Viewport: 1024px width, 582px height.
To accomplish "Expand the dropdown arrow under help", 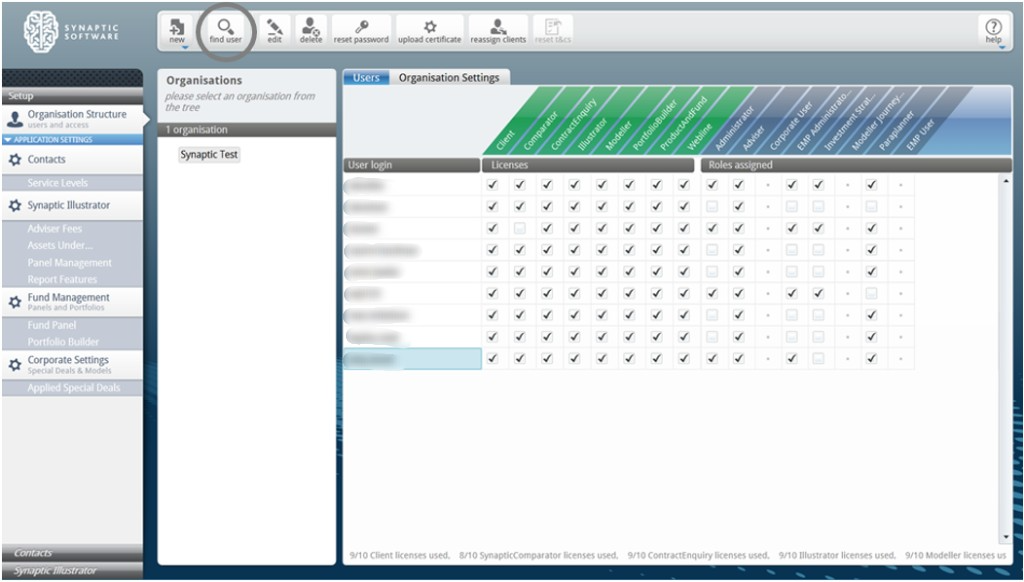I will tap(1001, 48).
